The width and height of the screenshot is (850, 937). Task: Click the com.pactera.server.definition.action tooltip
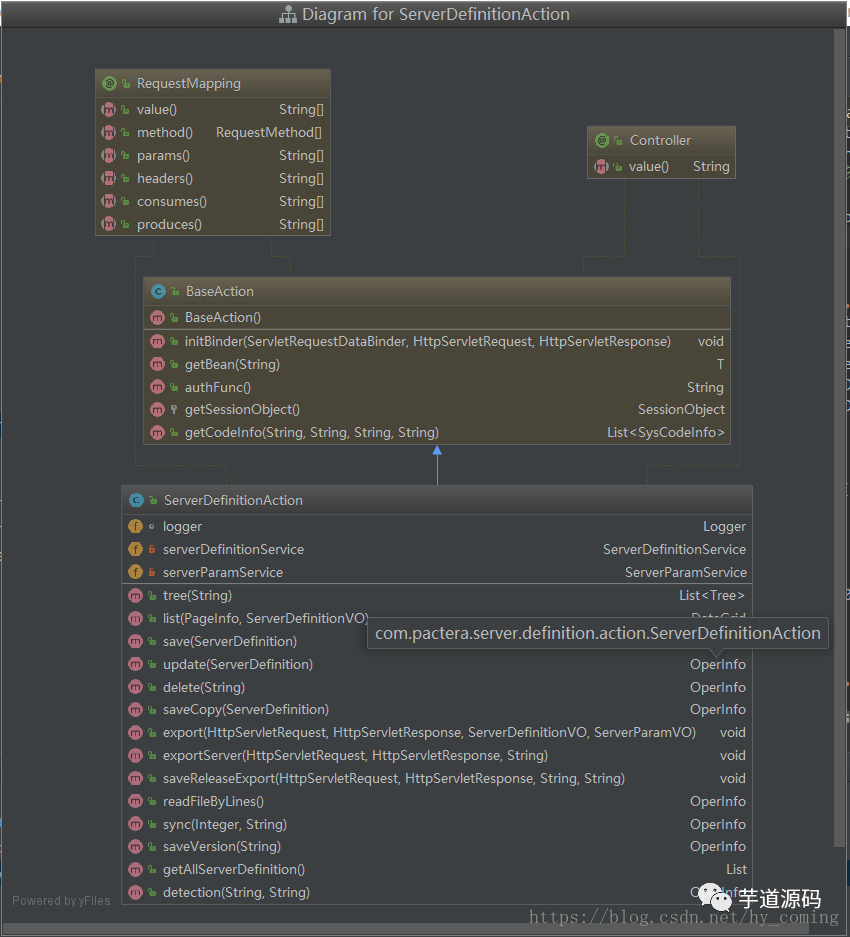(598, 633)
